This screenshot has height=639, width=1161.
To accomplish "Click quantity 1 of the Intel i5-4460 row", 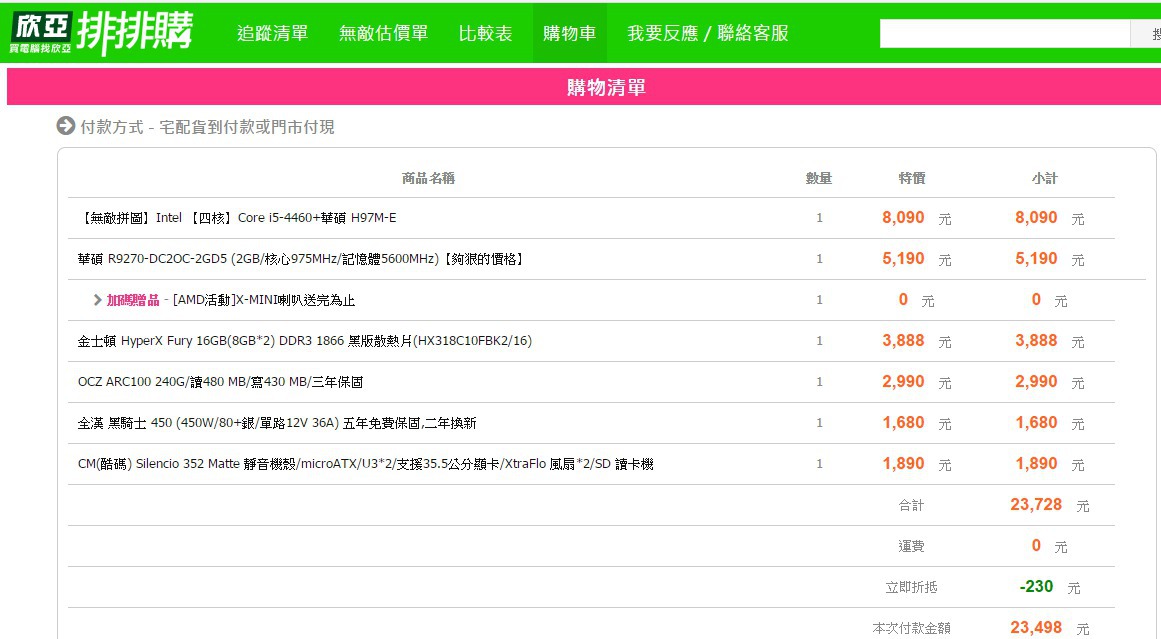I will pos(820,218).
